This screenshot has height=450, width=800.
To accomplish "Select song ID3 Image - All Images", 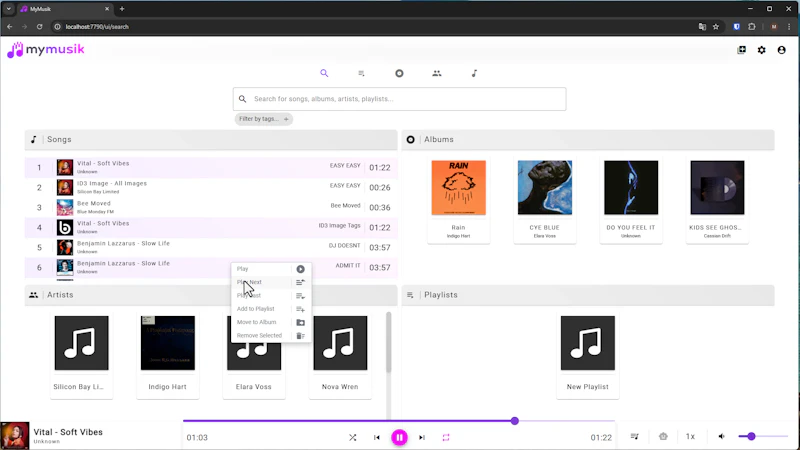I will pyautogui.click(x=211, y=187).
